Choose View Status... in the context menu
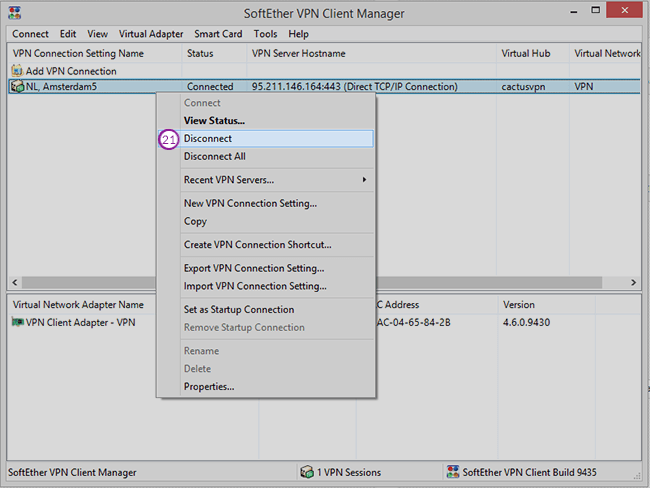 coord(265,121)
